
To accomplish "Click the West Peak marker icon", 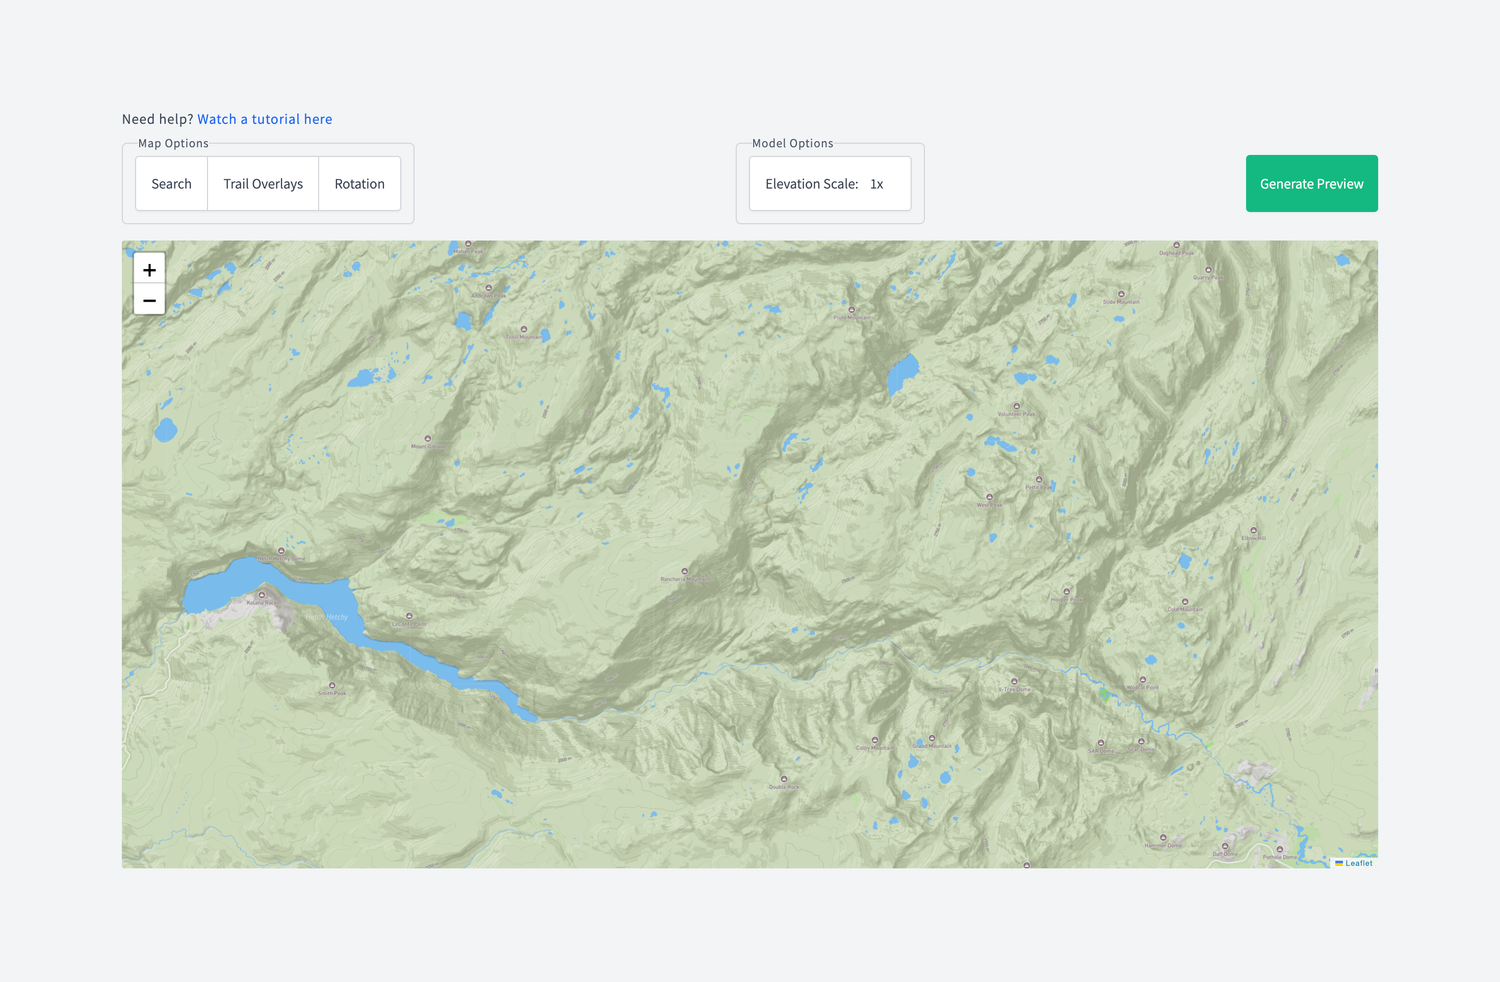I will tap(990, 497).
